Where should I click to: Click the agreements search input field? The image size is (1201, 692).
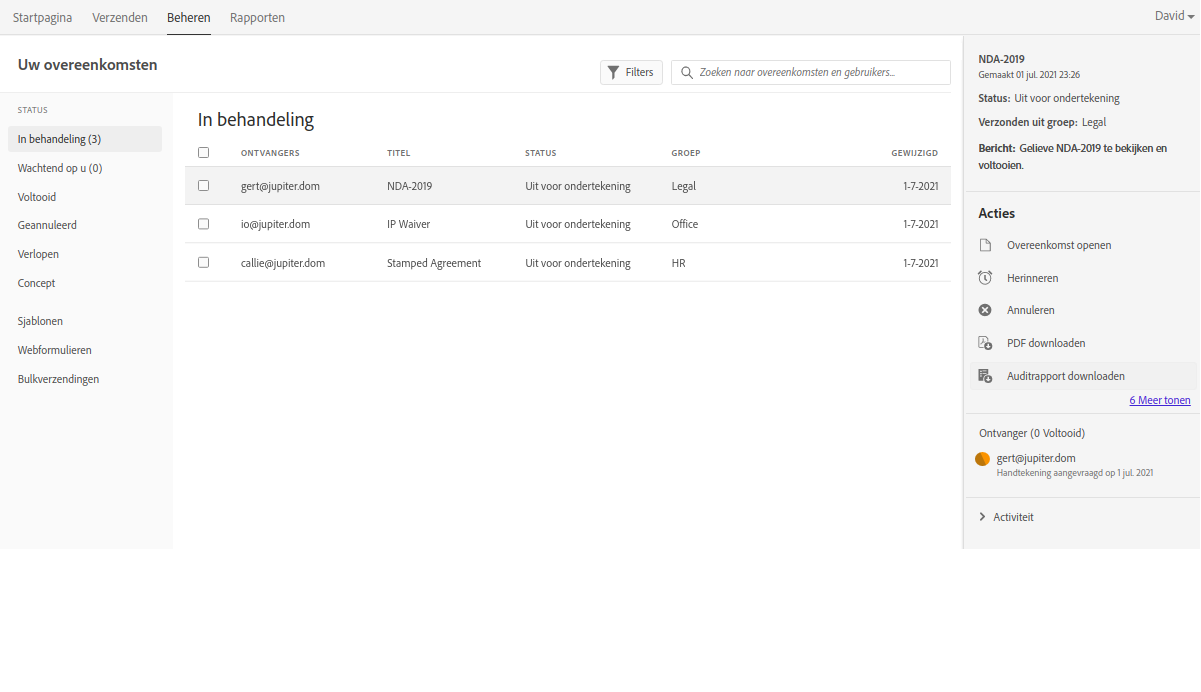point(820,72)
